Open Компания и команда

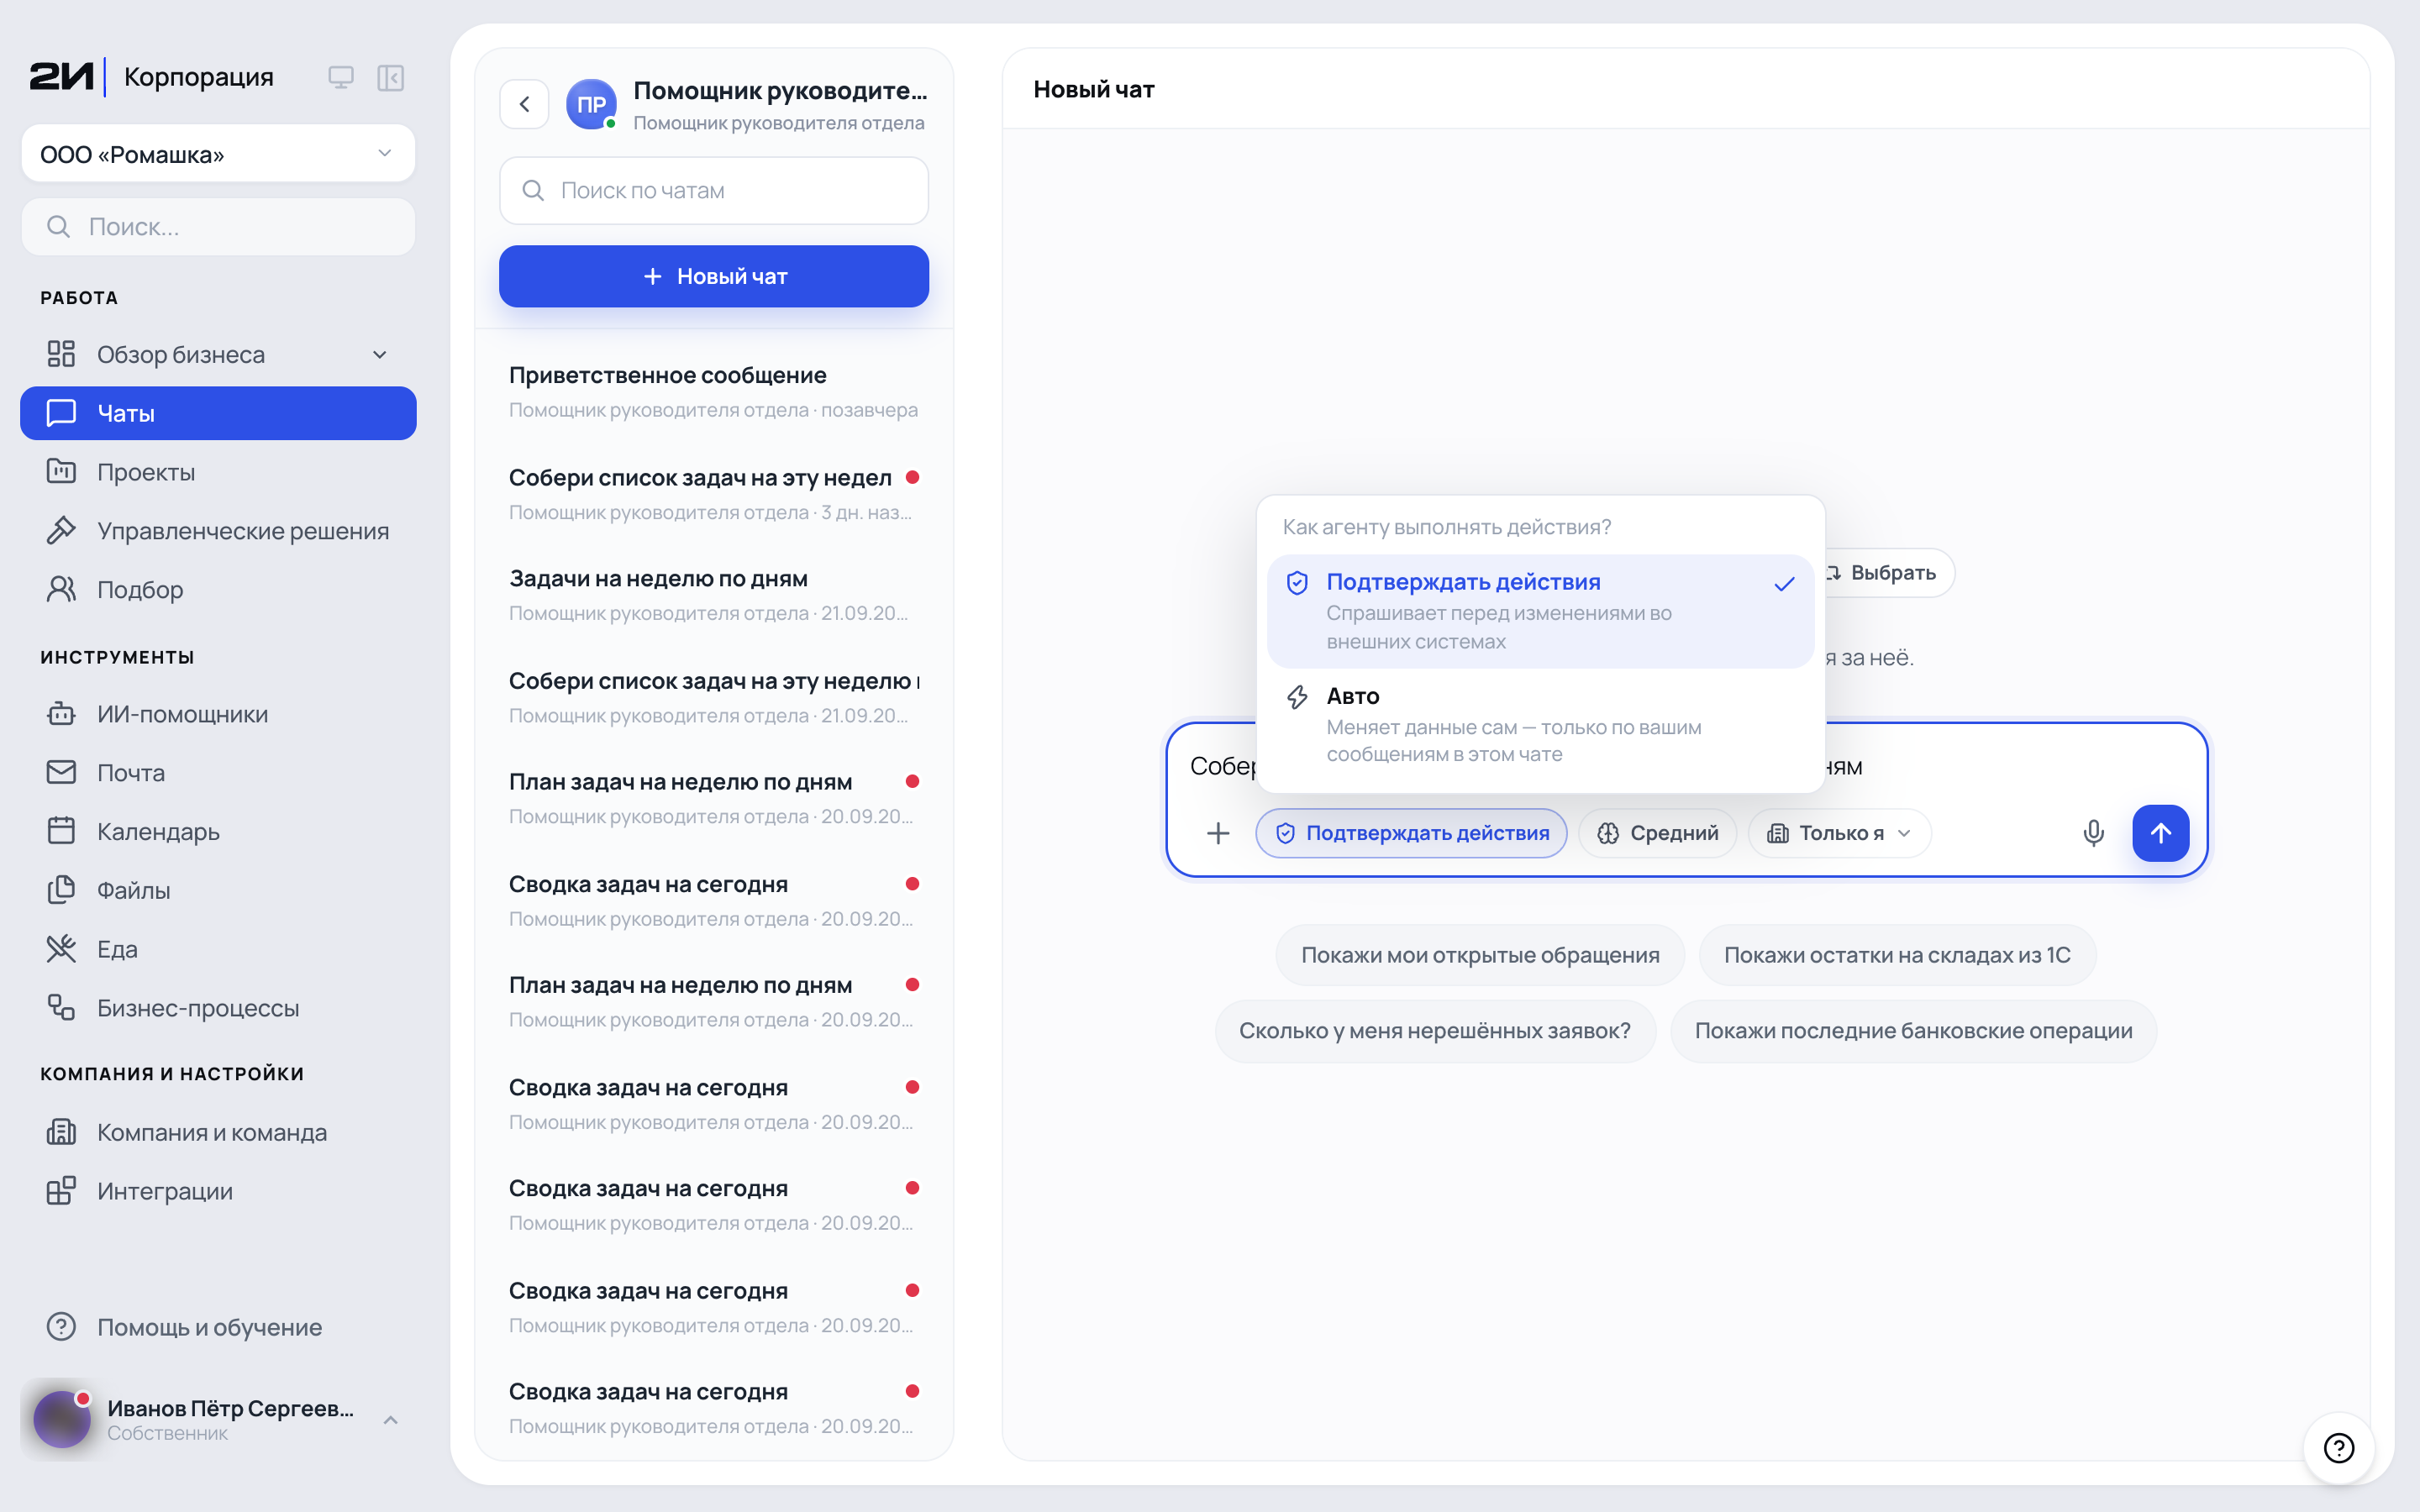tap(218, 1132)
